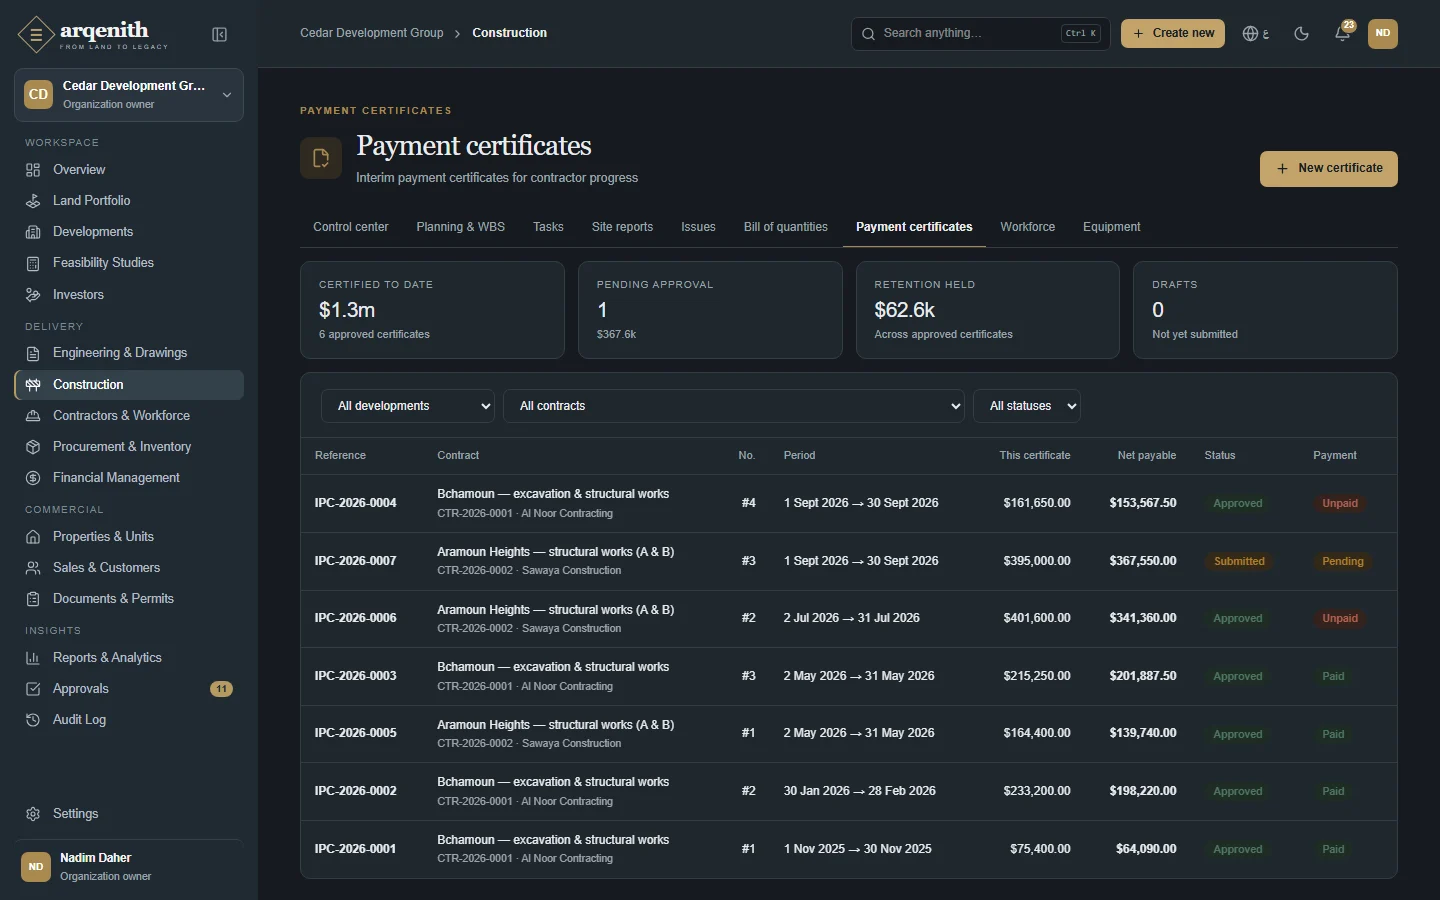The image size is (1440, 900).
Task: Click the New certificate button
Action: pyautogui.click(x=1329, y=169)
